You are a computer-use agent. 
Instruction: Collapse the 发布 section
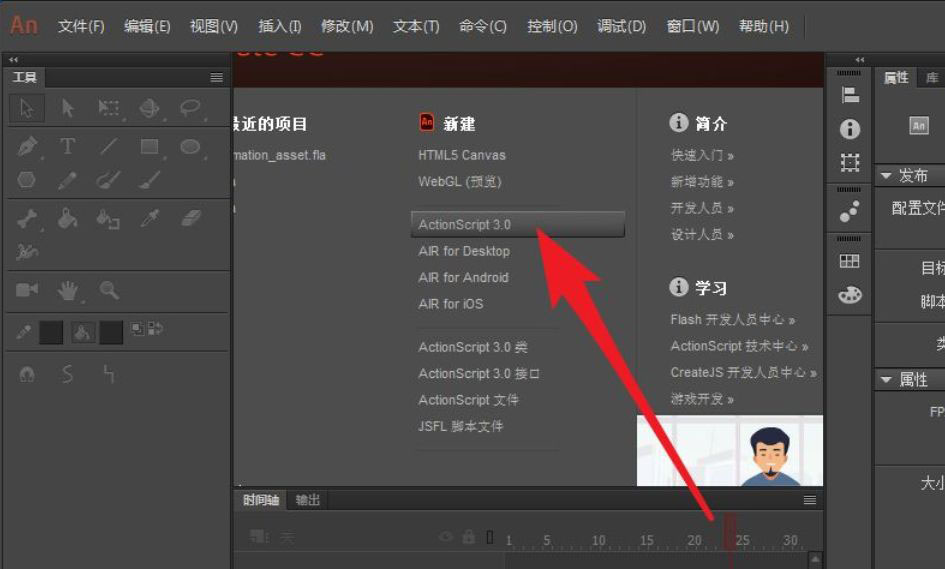[886, 175]
